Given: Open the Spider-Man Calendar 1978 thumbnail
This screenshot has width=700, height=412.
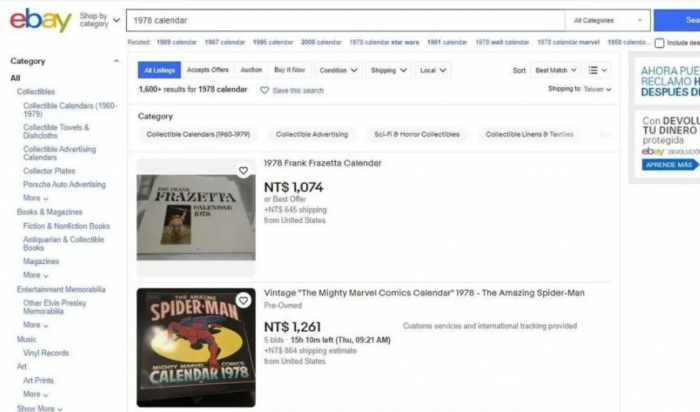Looking at the screenshot, I should click(196, 347).
